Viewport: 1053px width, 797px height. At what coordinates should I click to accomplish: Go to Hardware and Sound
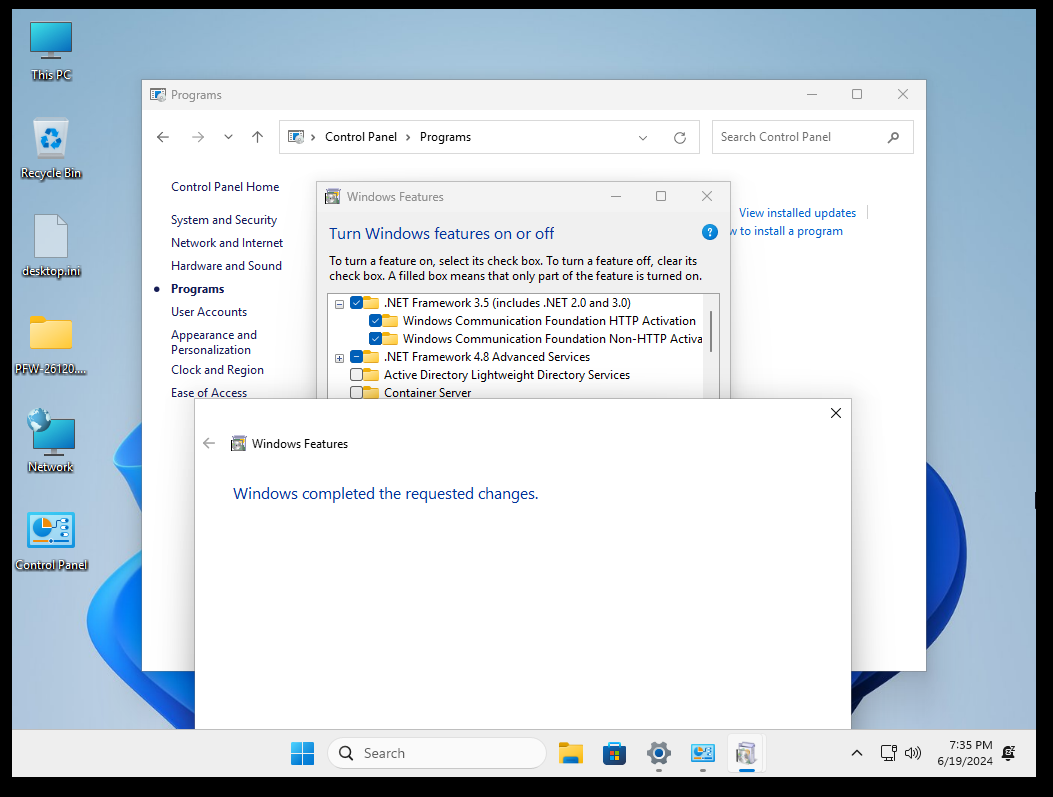pos(226,265)
